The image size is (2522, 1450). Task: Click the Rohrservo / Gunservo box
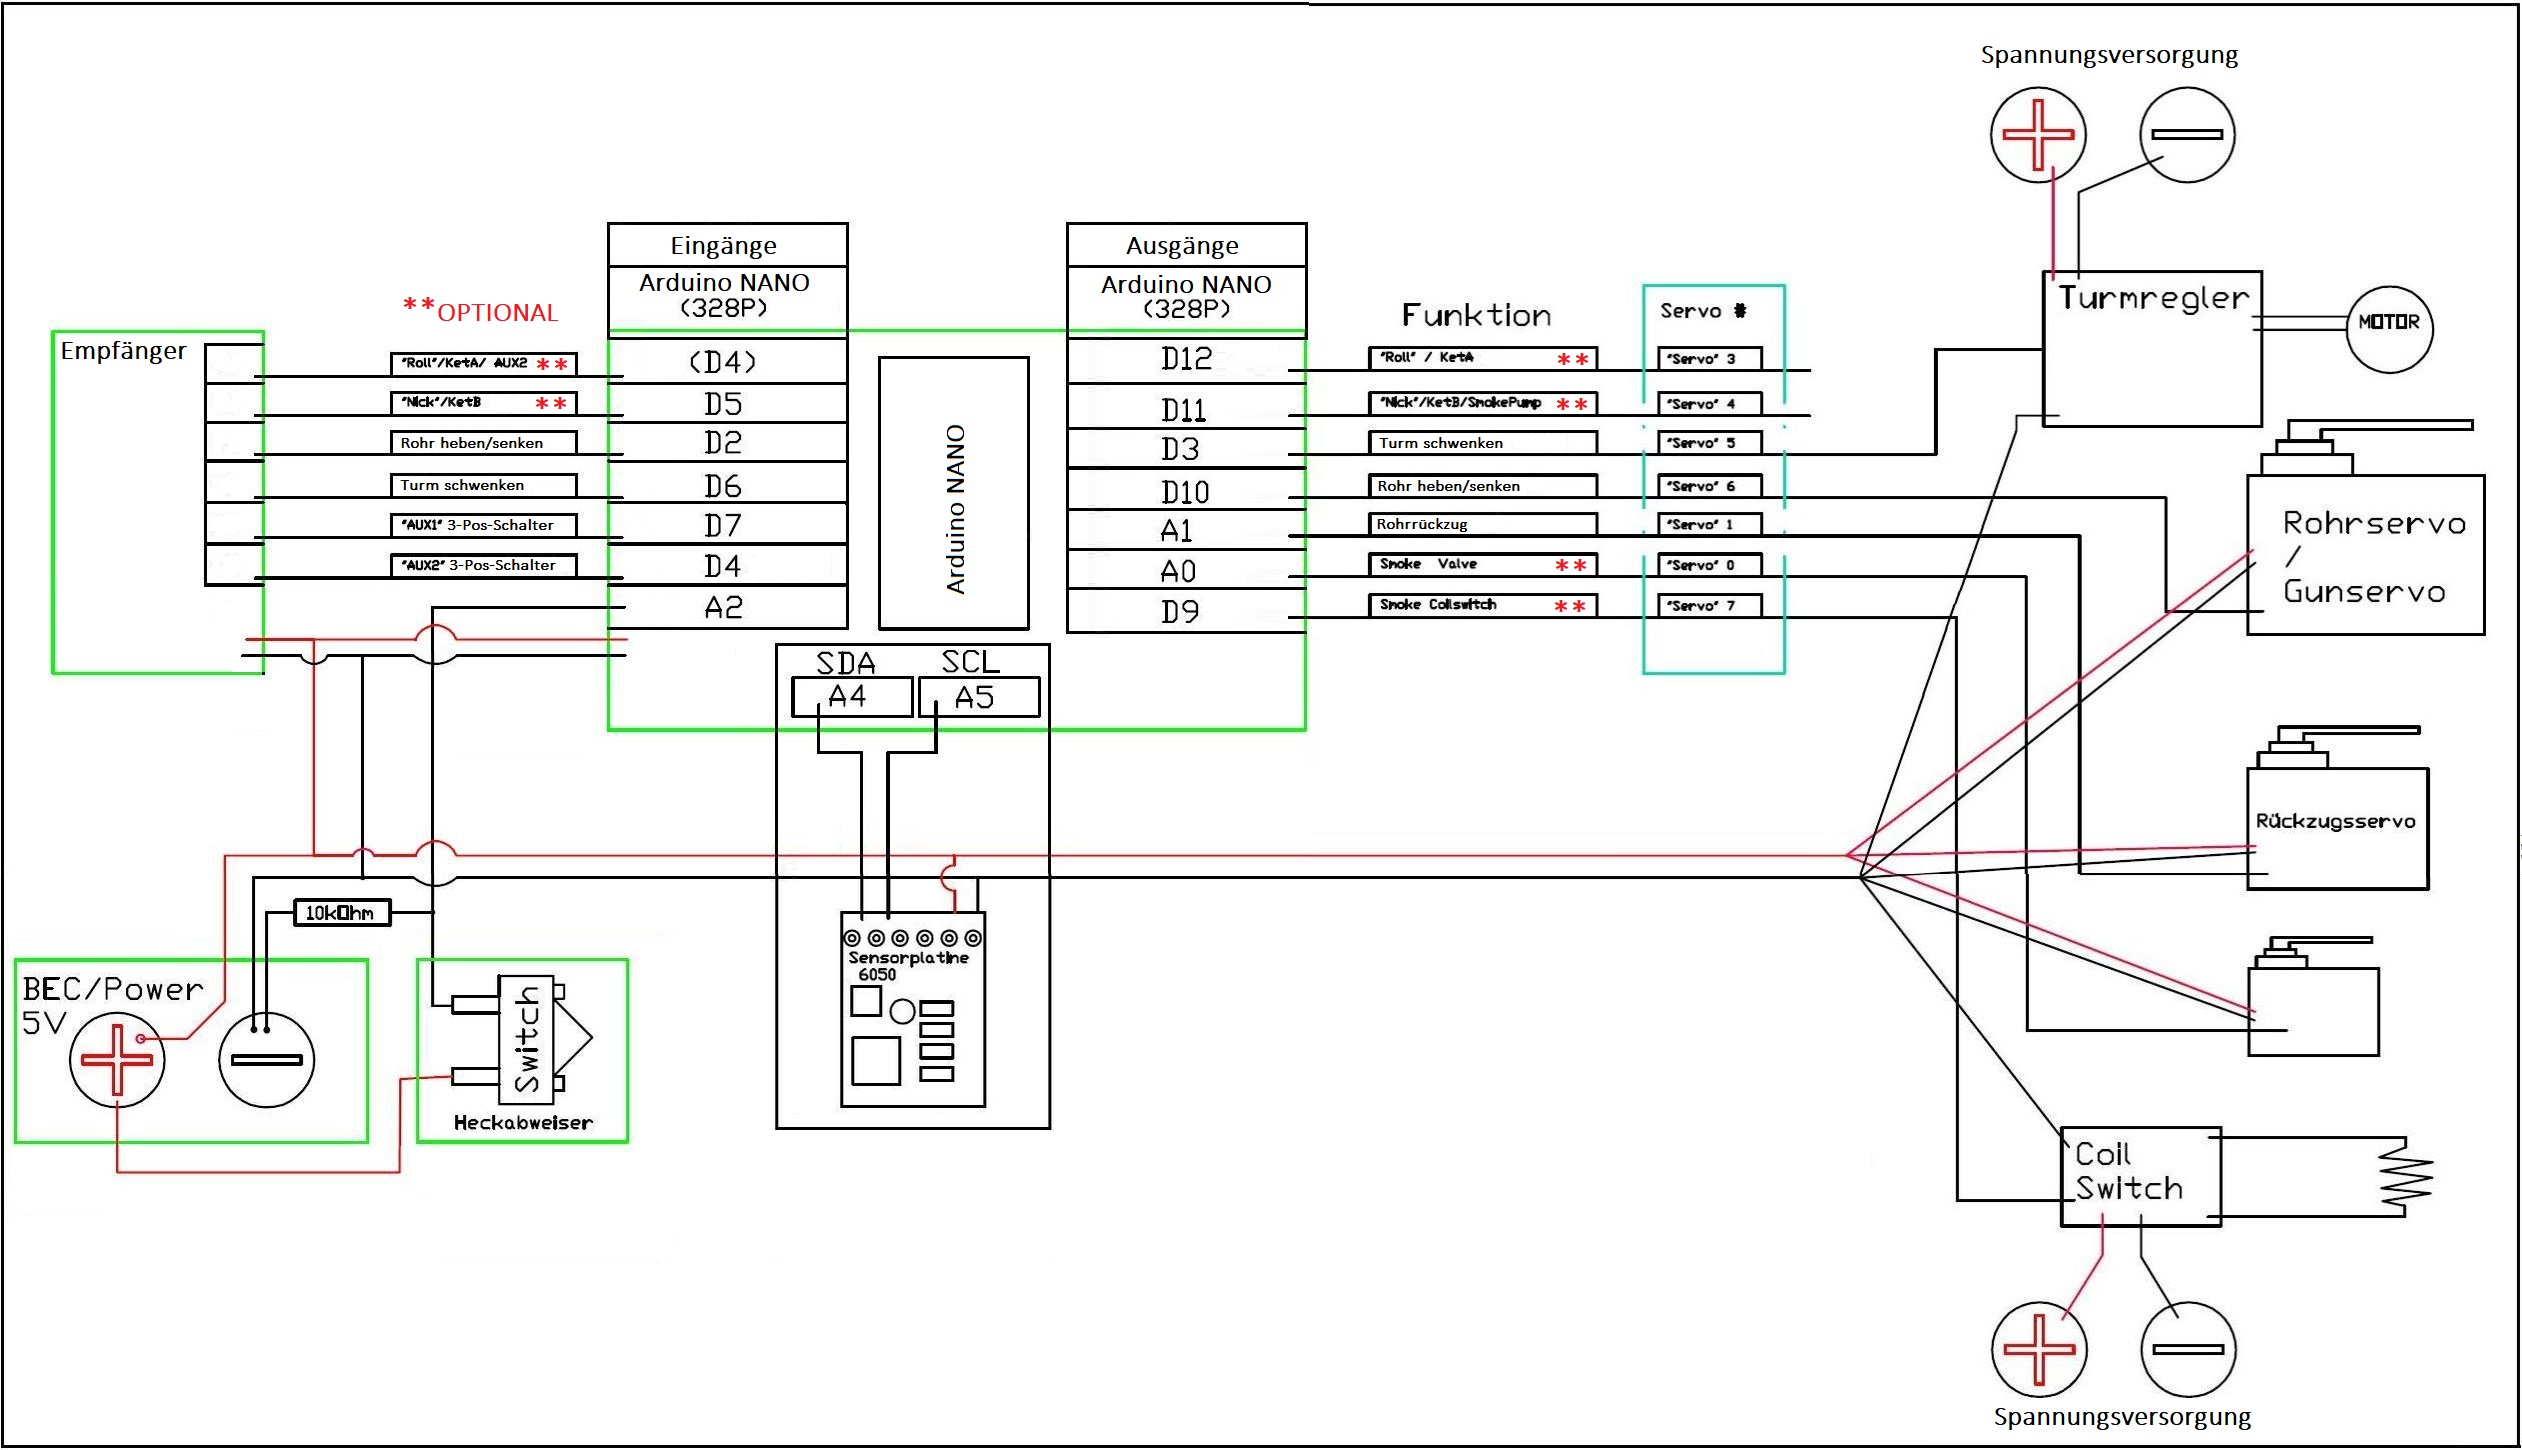pyautogui.click(x=2364, y=555)
